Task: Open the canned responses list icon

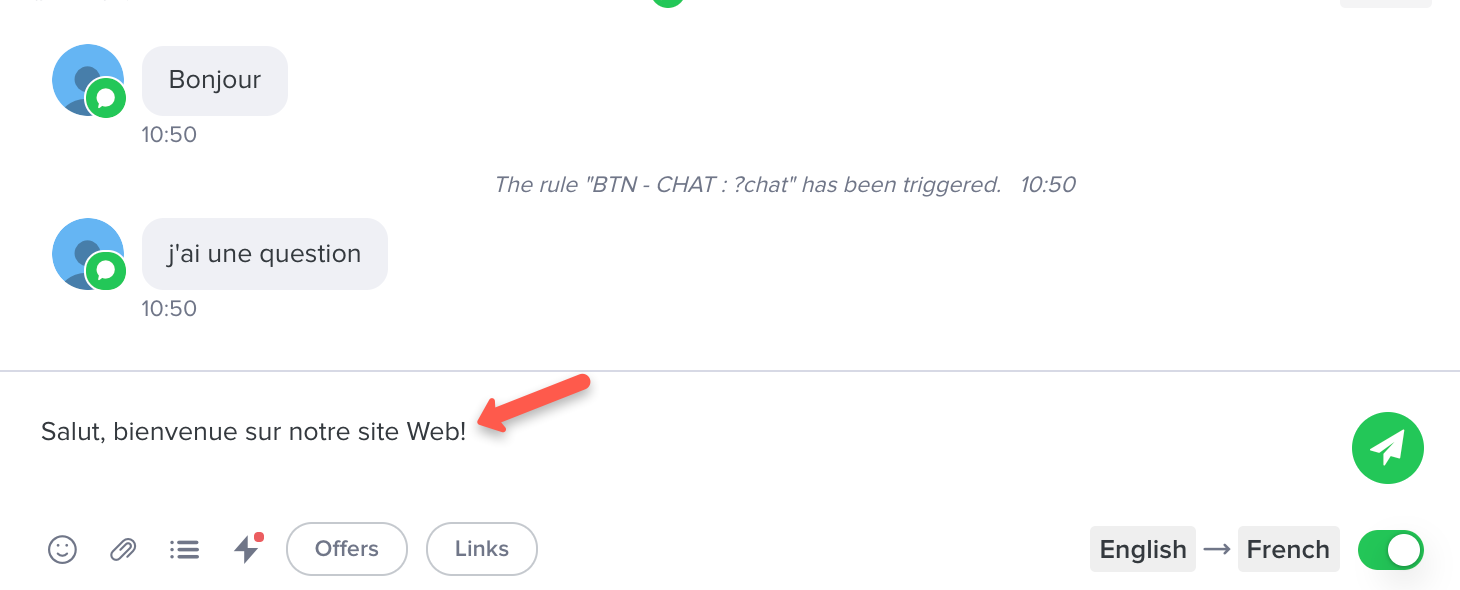Action: pyautogui.click(x=184, y=549)
